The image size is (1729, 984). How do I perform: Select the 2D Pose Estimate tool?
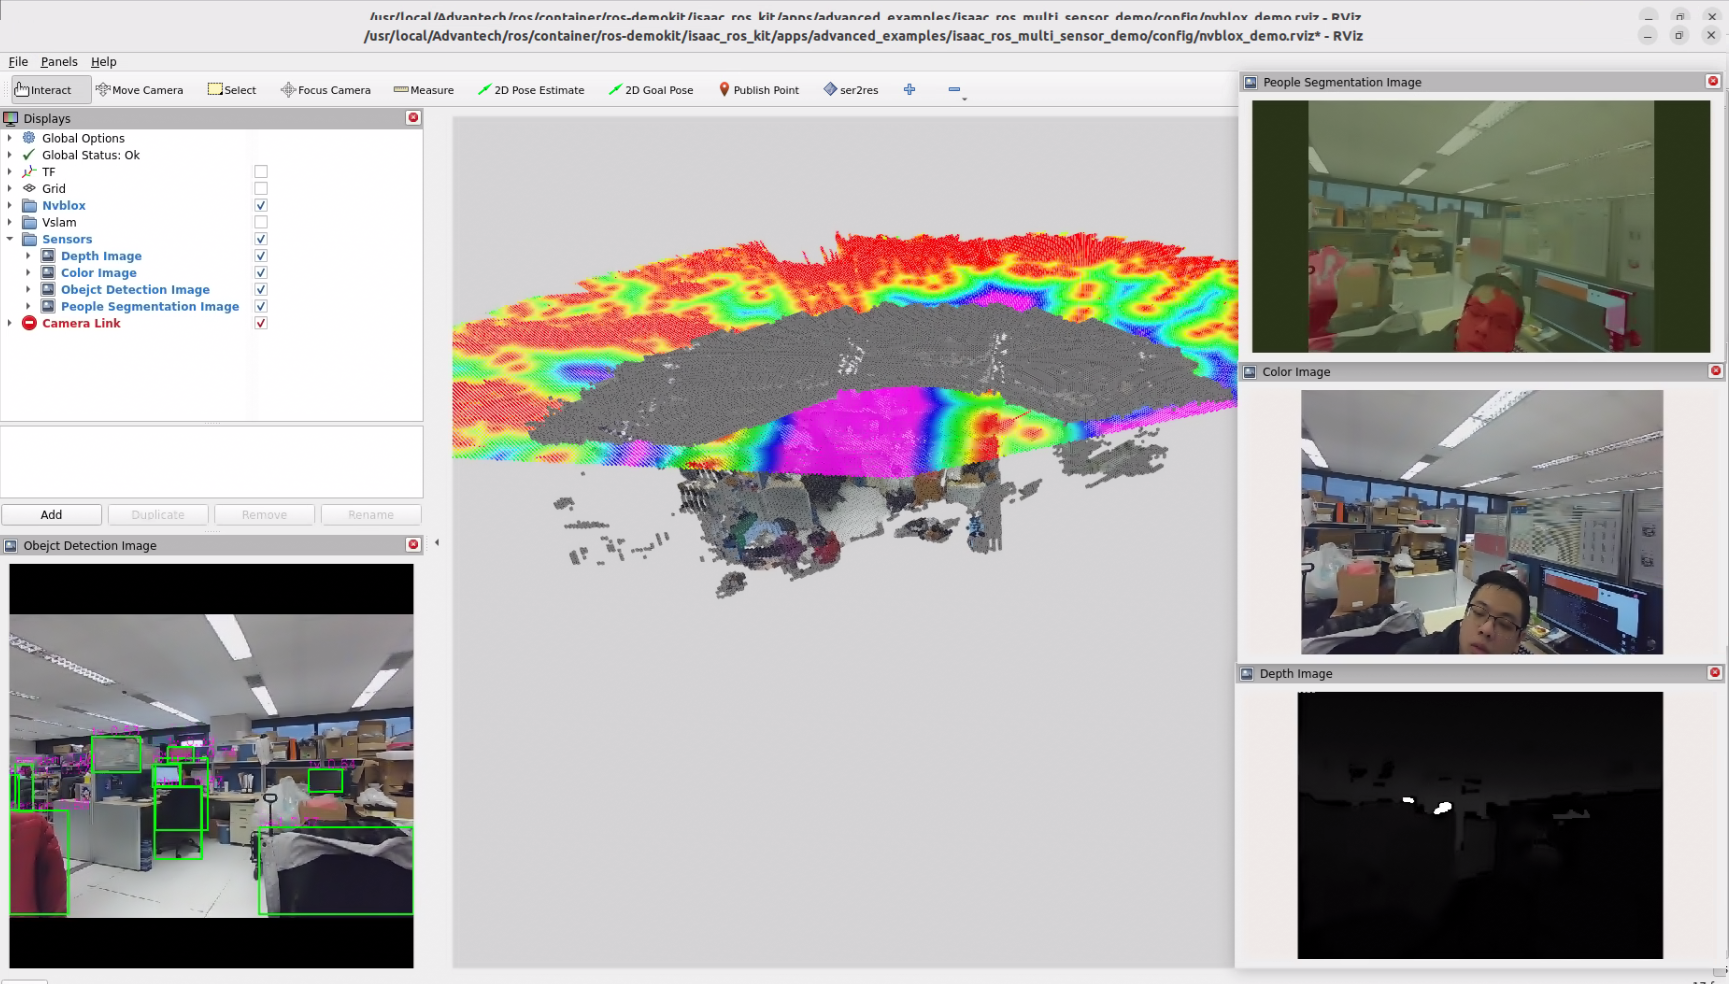(x=530, y=90)
